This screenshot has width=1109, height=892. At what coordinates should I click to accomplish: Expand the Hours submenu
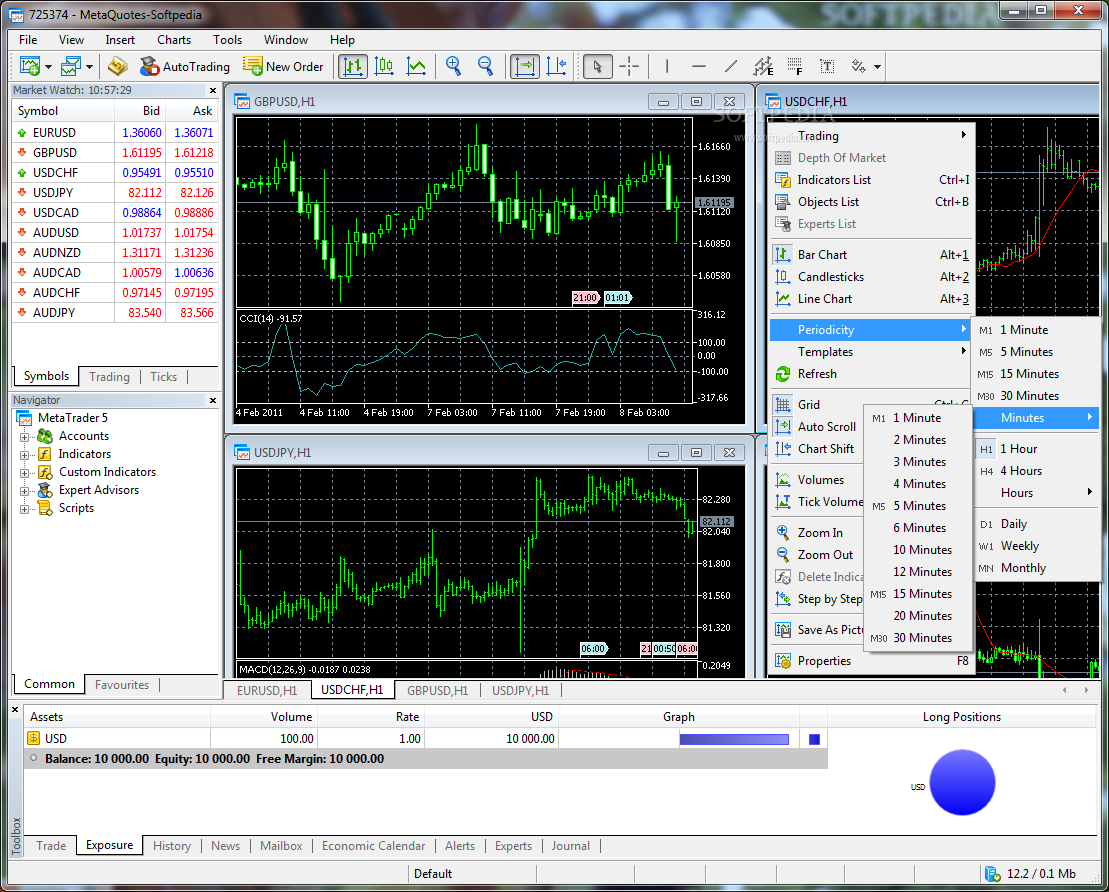[x=1037, y=493]
